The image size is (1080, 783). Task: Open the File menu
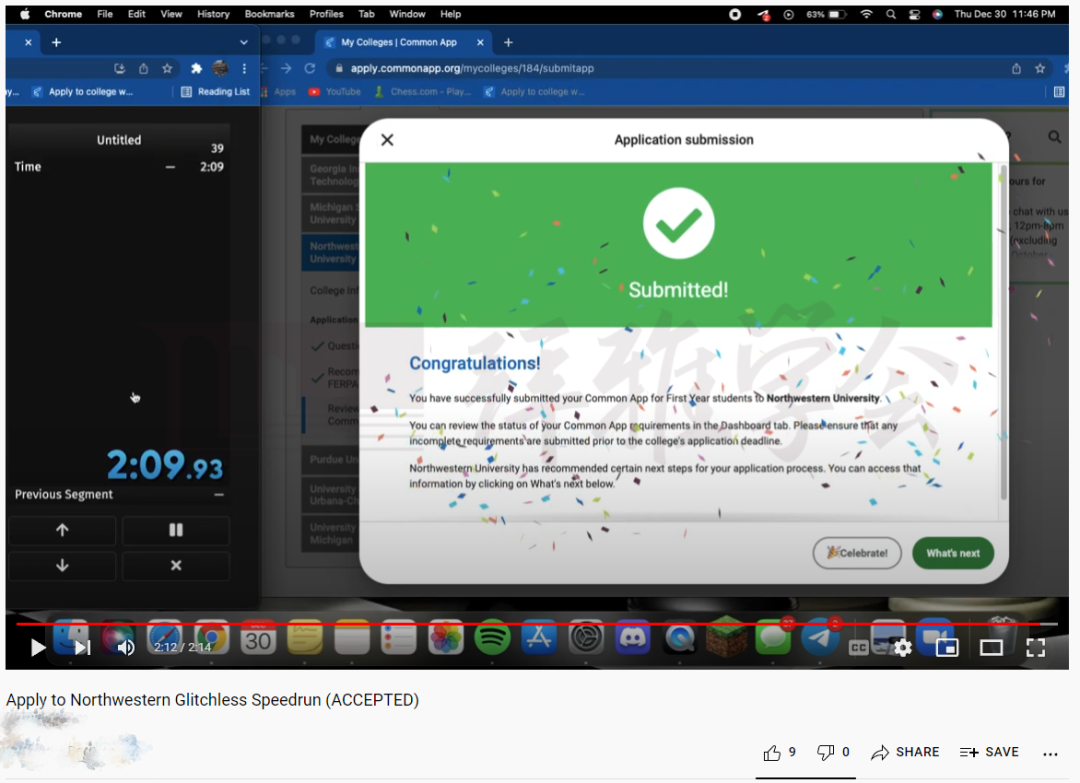[x=105, y=14]
